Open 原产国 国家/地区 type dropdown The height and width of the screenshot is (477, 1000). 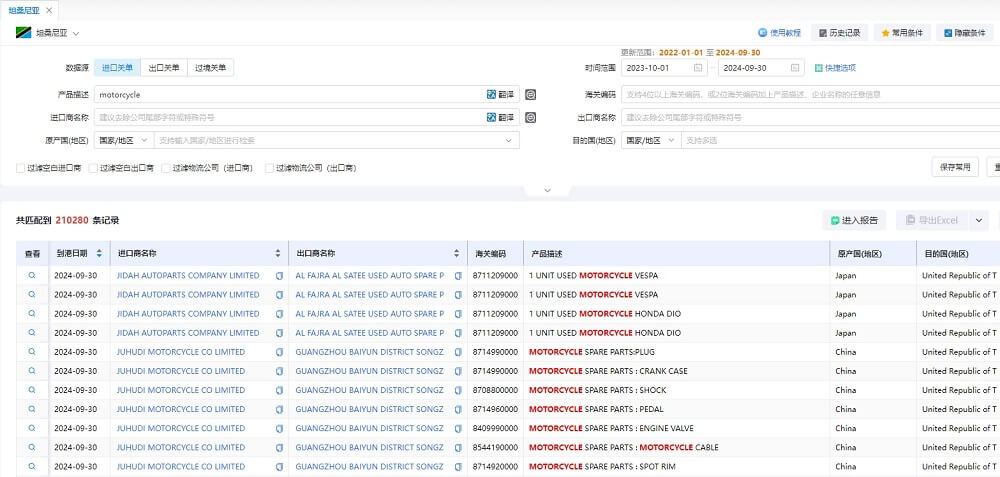[x=124, y=140]
